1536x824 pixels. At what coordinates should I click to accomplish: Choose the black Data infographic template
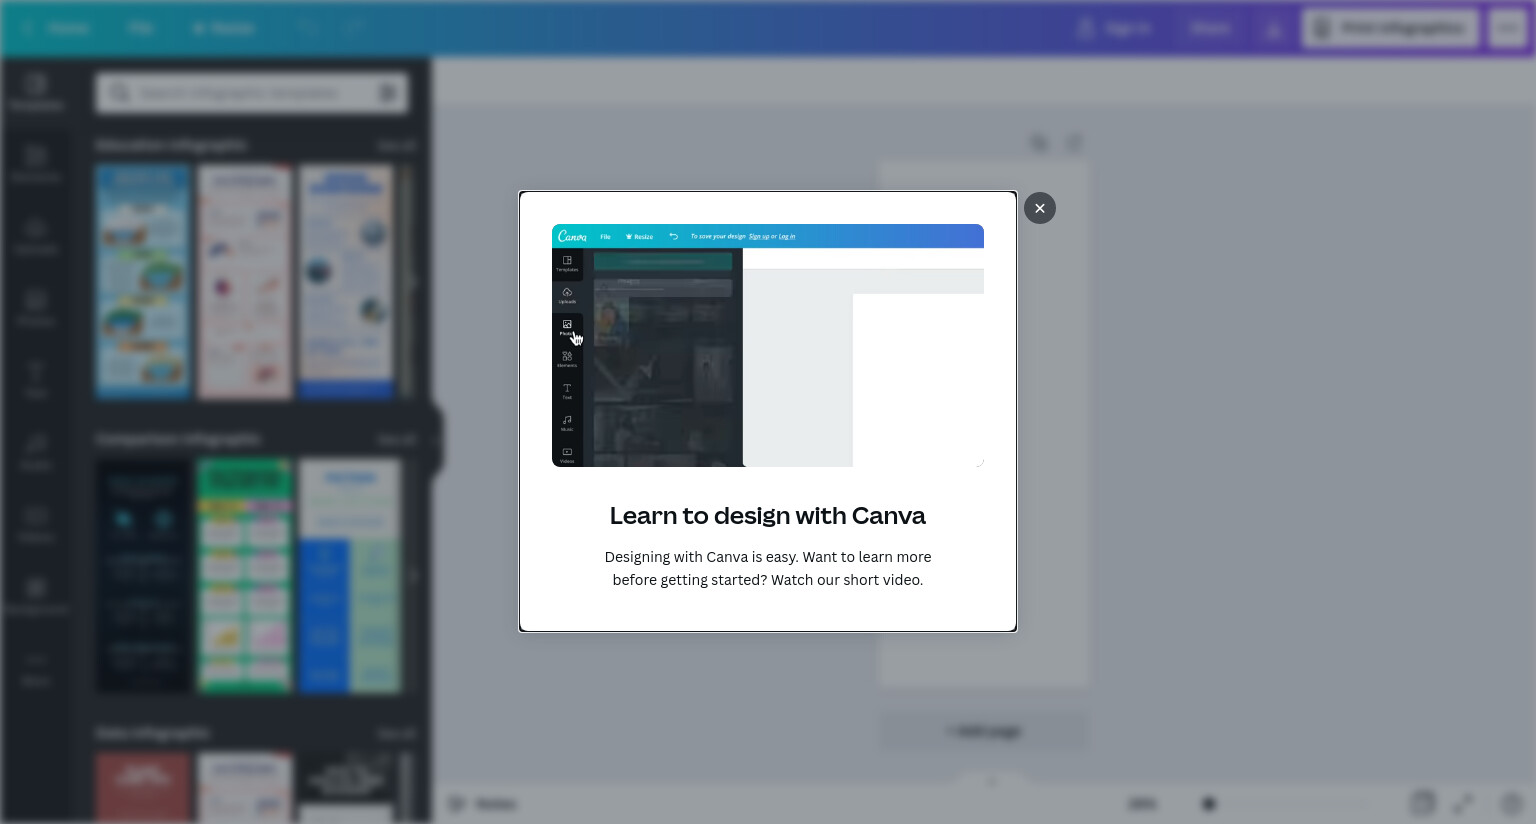[347, 788]
